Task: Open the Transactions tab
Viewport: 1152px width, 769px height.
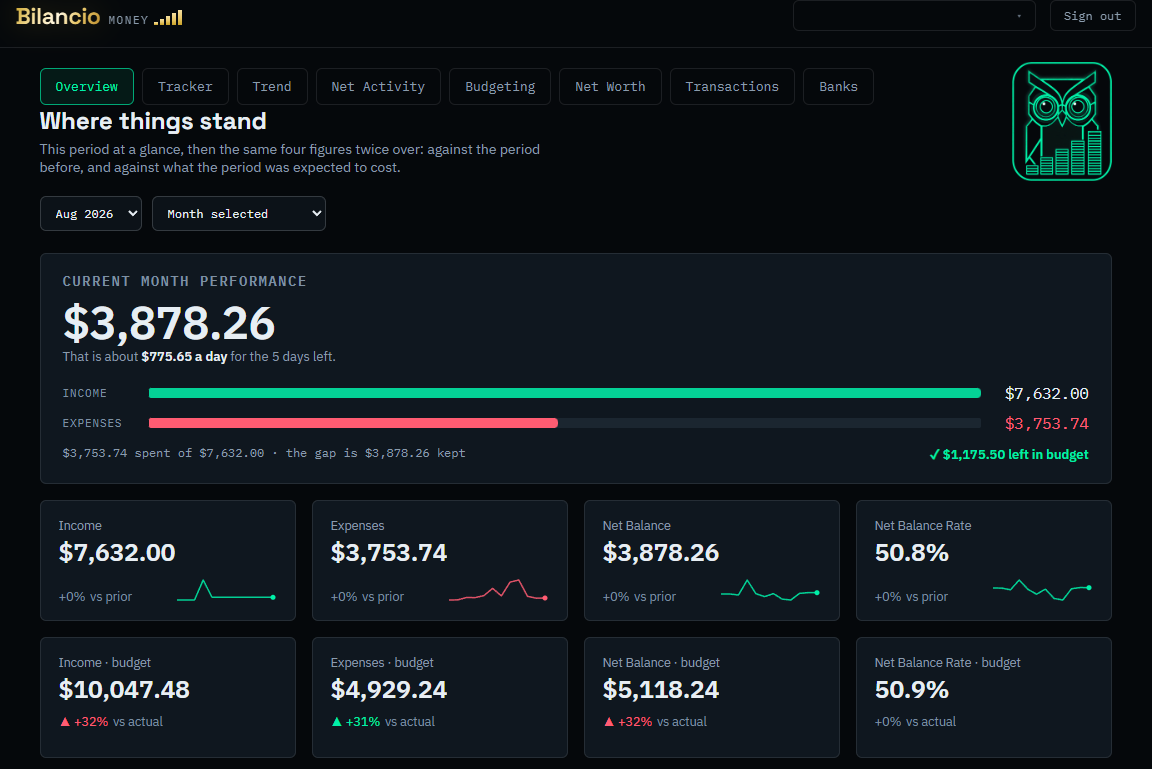Action: click(732, 87)
